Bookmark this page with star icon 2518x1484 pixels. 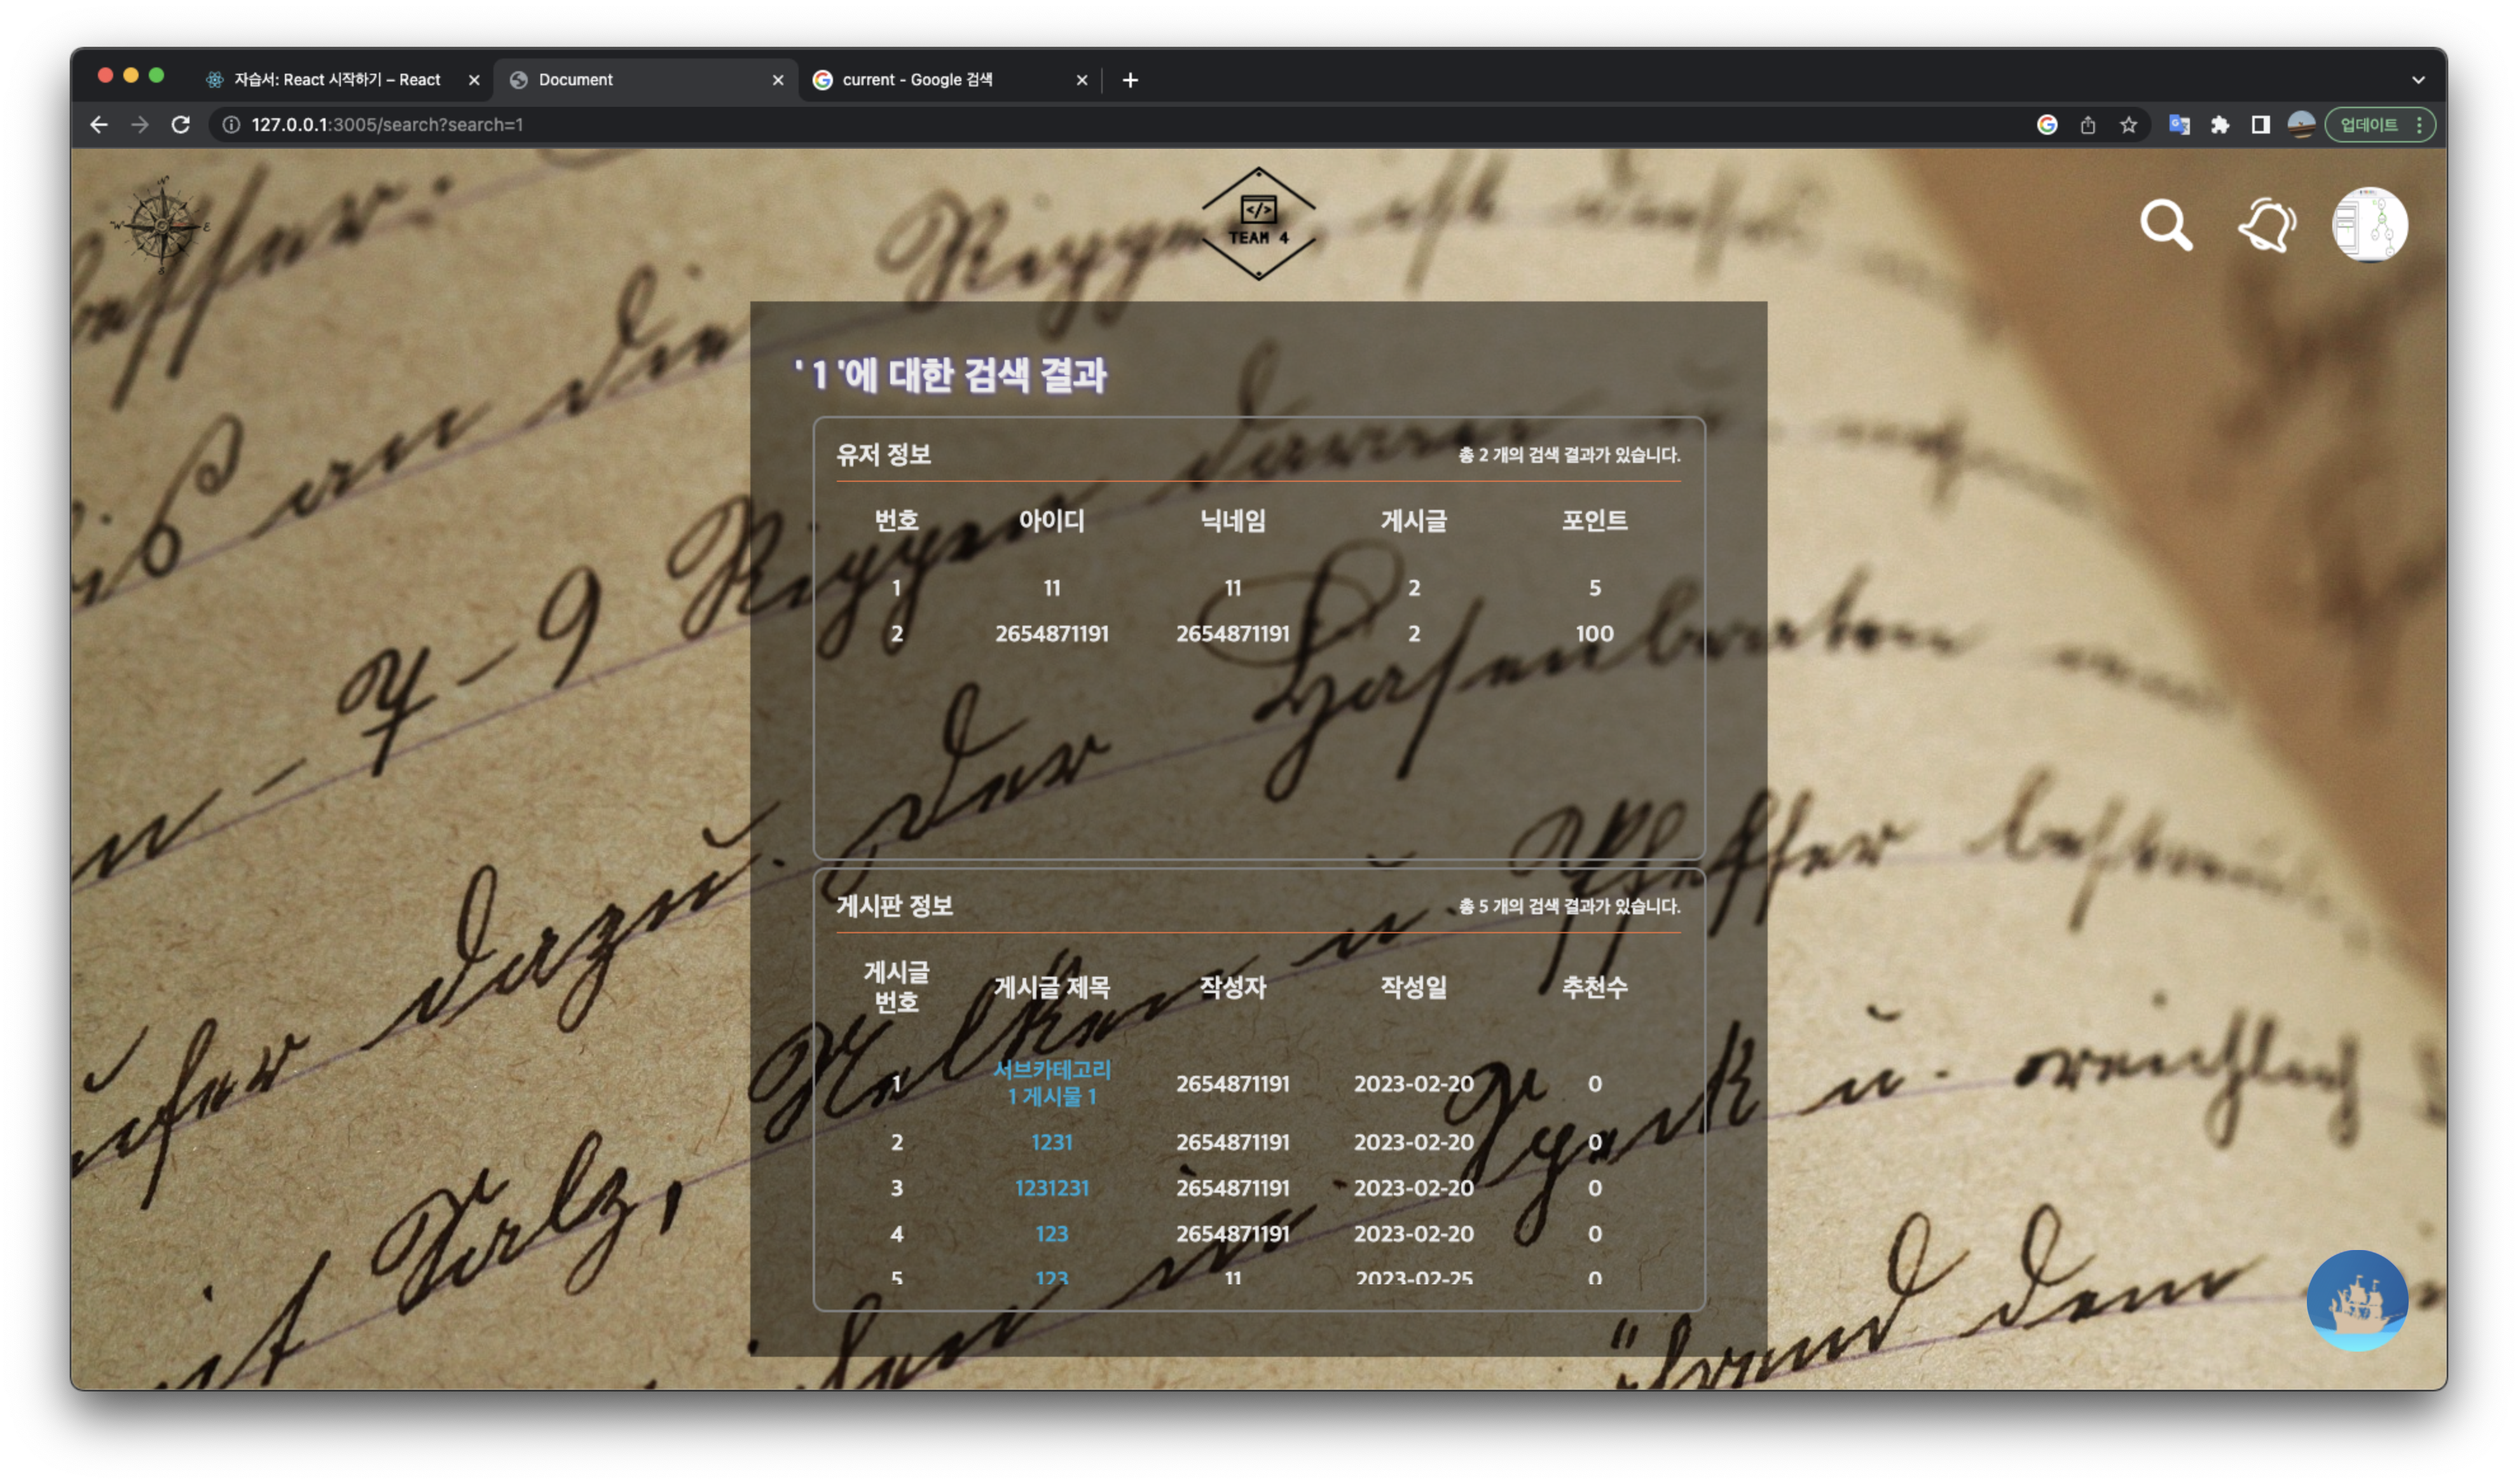[x=2128, y=125]
